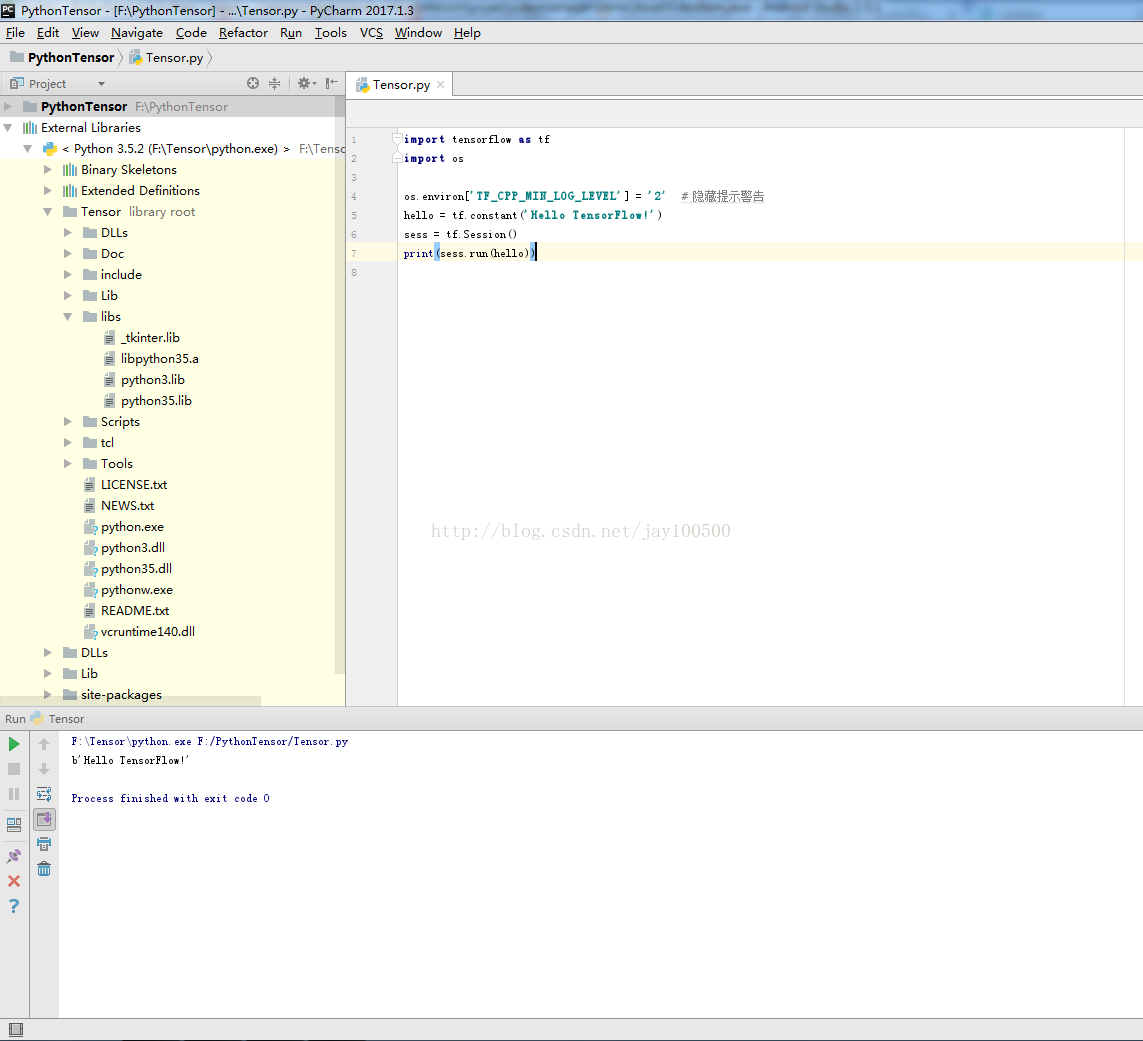Click the Project panel horizontal scrollbar

coord(130,701)
